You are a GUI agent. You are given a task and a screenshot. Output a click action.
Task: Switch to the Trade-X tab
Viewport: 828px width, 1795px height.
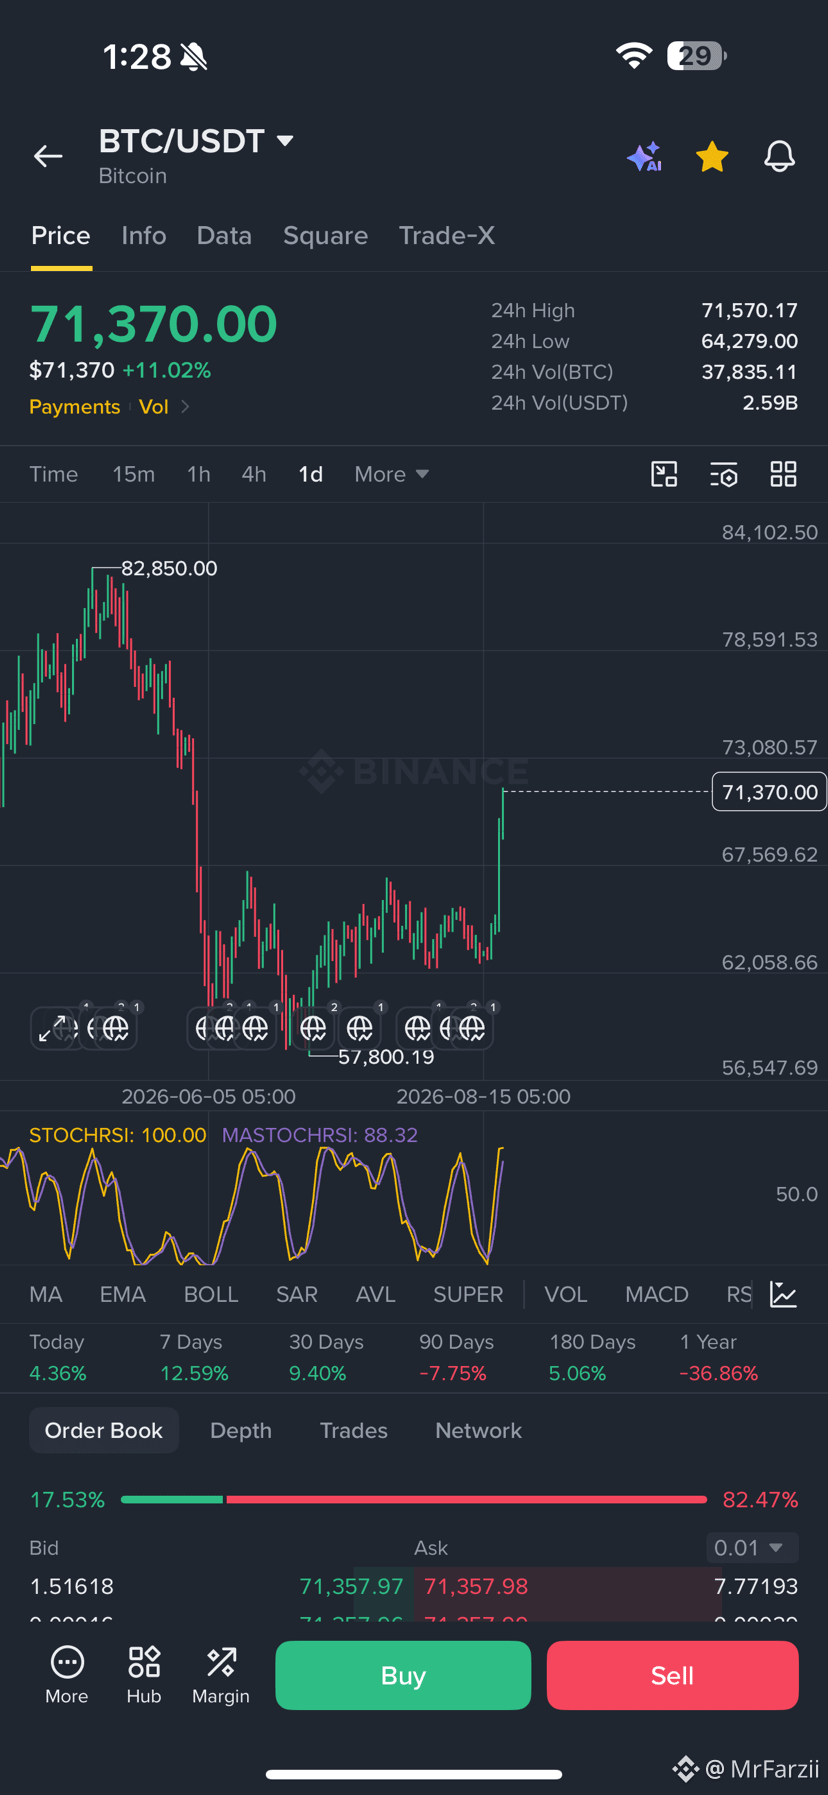(447, 236)
